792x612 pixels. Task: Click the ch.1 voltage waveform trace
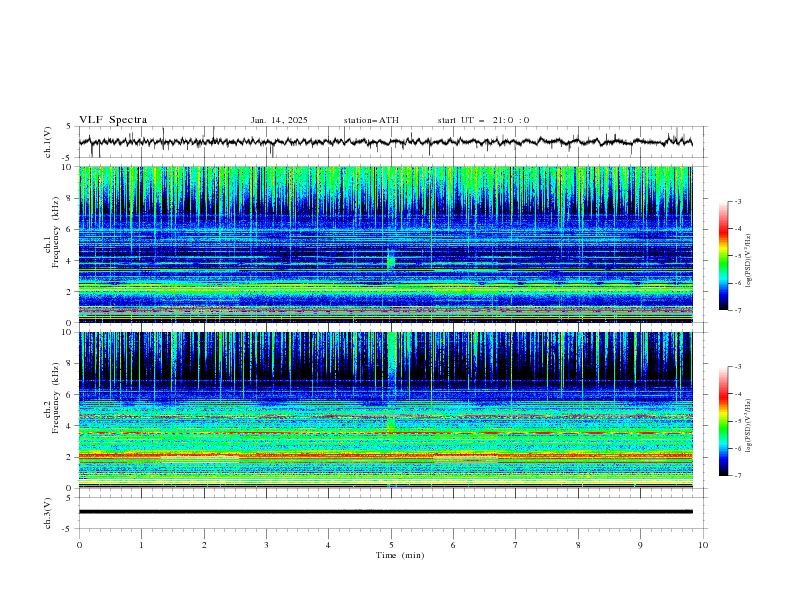pyautogui.click(x=385, y=142)
